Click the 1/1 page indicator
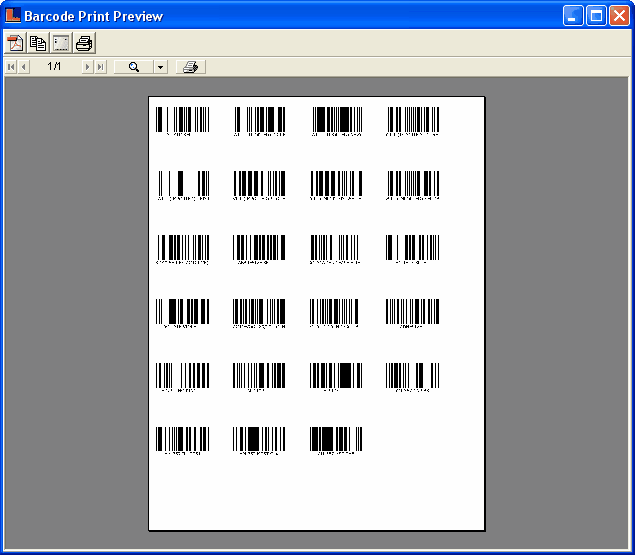Screen dimensions: 635x555 [x=54, y=66]
